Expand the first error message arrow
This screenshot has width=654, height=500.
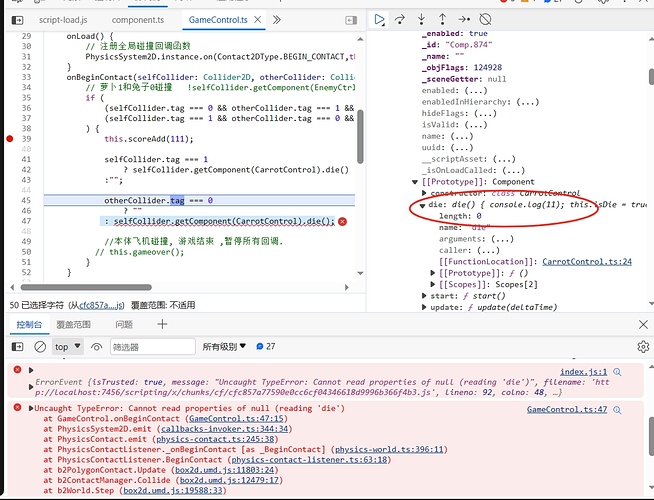click(31, 370)
